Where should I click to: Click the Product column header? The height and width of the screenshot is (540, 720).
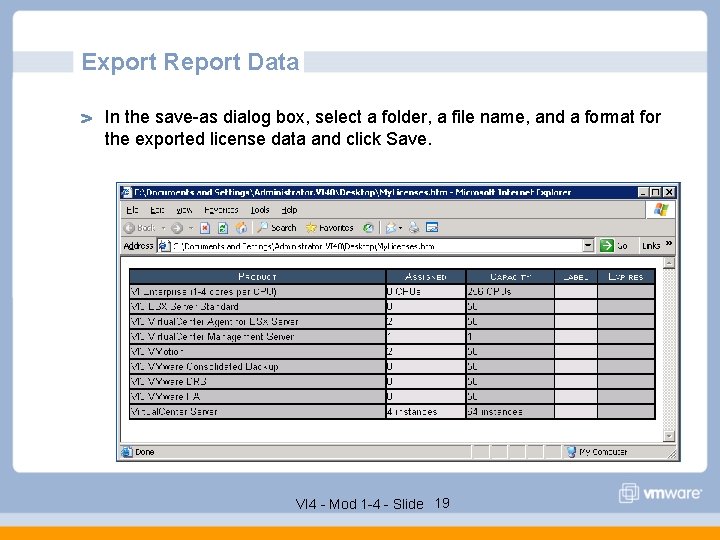(x=257, y=277)
